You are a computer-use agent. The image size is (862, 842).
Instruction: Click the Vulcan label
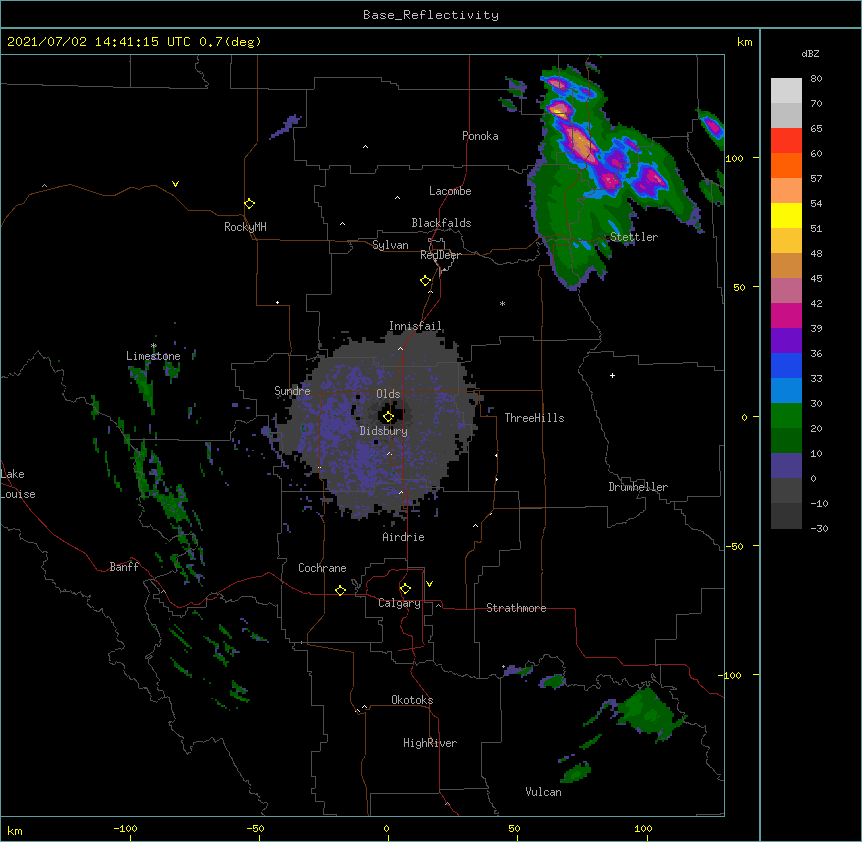543,792
